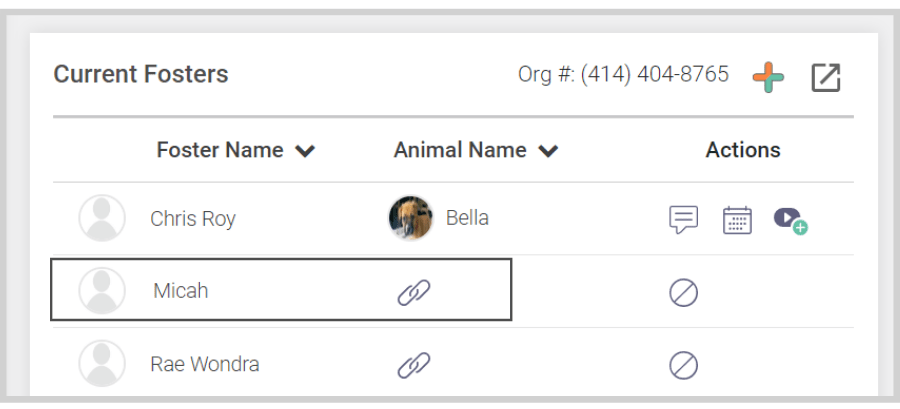Screen dimensions: 900x409
Task: Click the link animal icon for Micah
Action: [414, 293]
